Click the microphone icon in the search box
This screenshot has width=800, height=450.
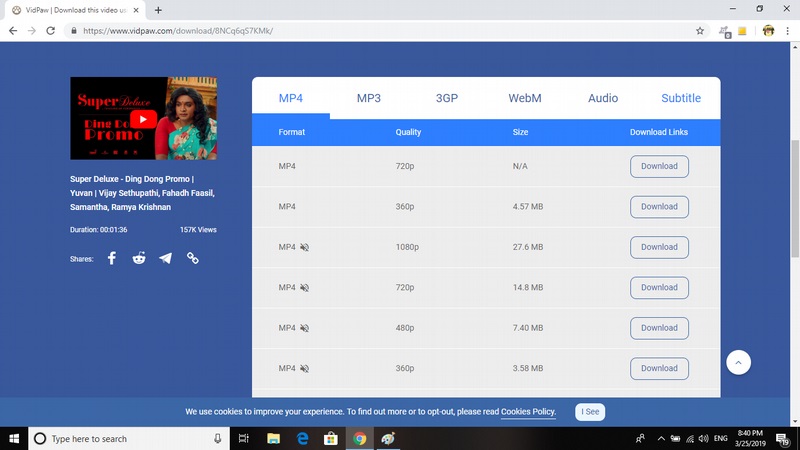[x=218, y=438]
